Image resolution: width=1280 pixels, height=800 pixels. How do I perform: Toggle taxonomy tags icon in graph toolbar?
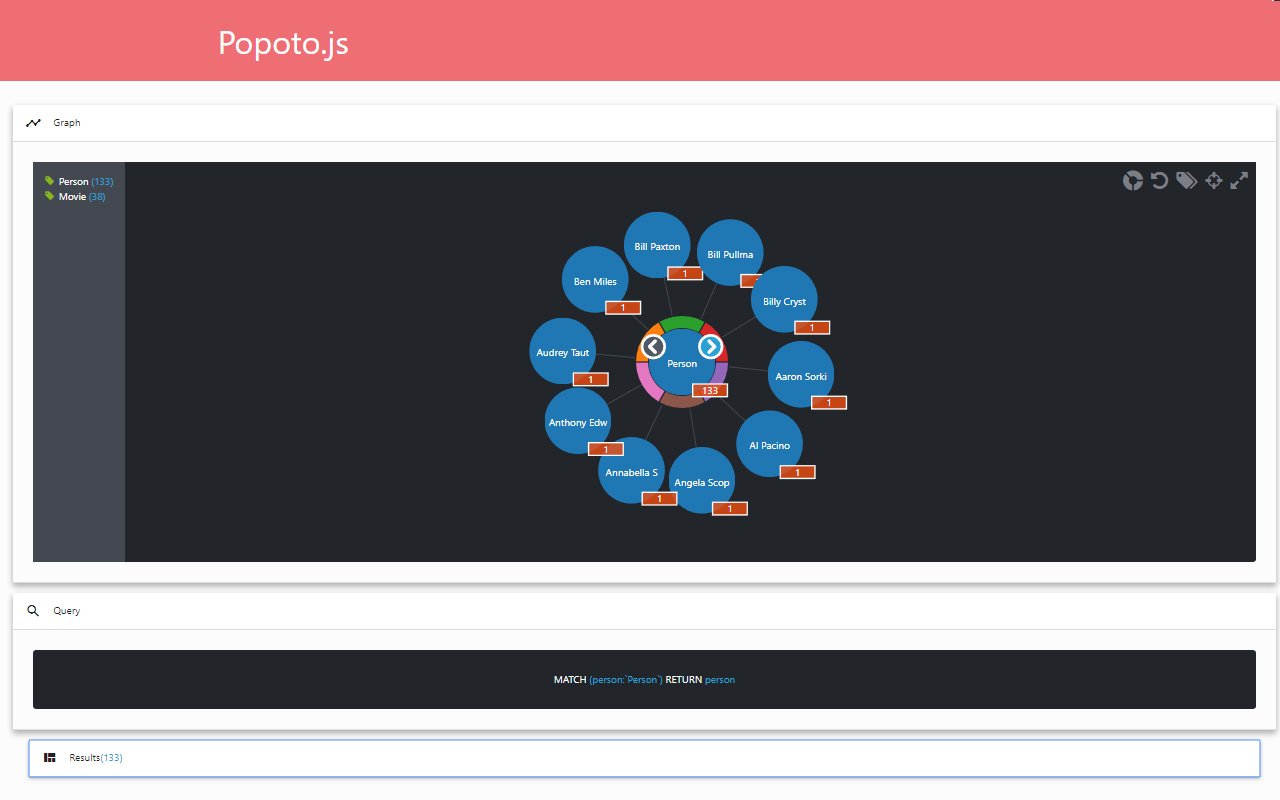1186,180
